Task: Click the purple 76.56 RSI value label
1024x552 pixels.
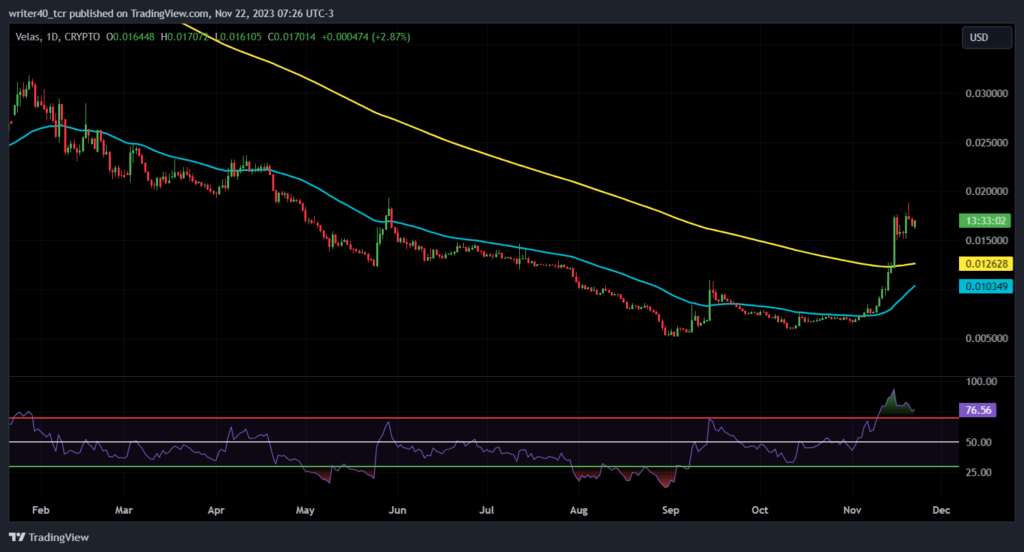Action: 978,410
